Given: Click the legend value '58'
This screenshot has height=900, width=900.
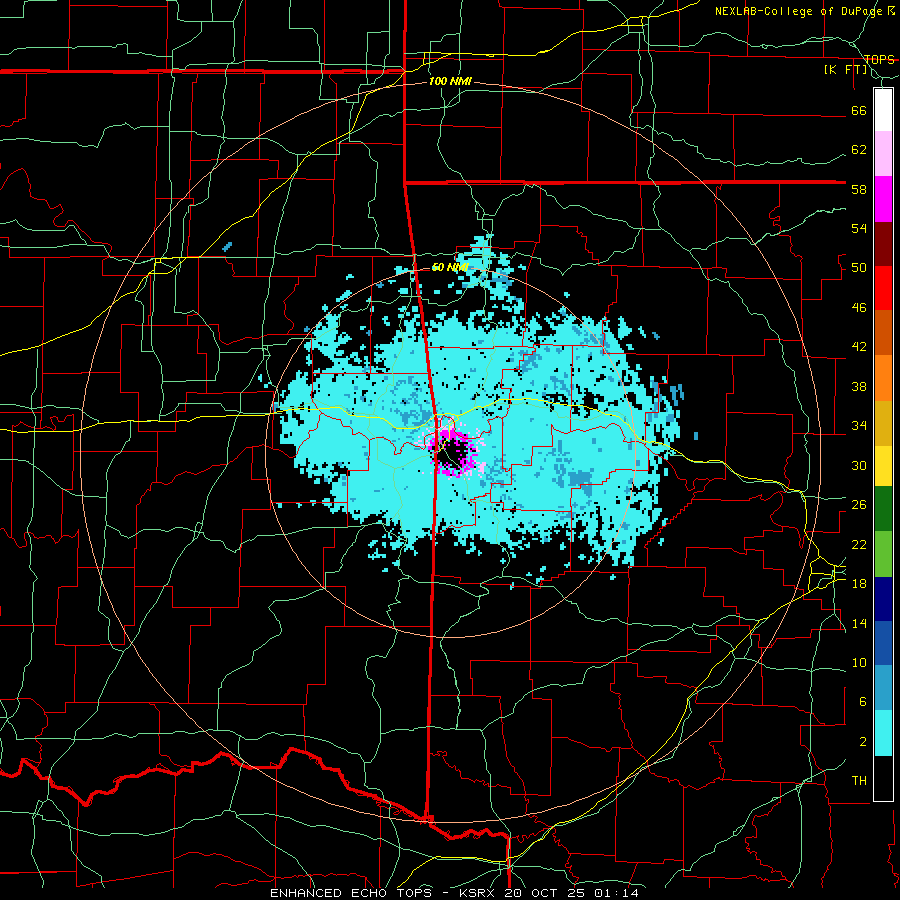Looking at the screenshot, I should click(859, 189).
